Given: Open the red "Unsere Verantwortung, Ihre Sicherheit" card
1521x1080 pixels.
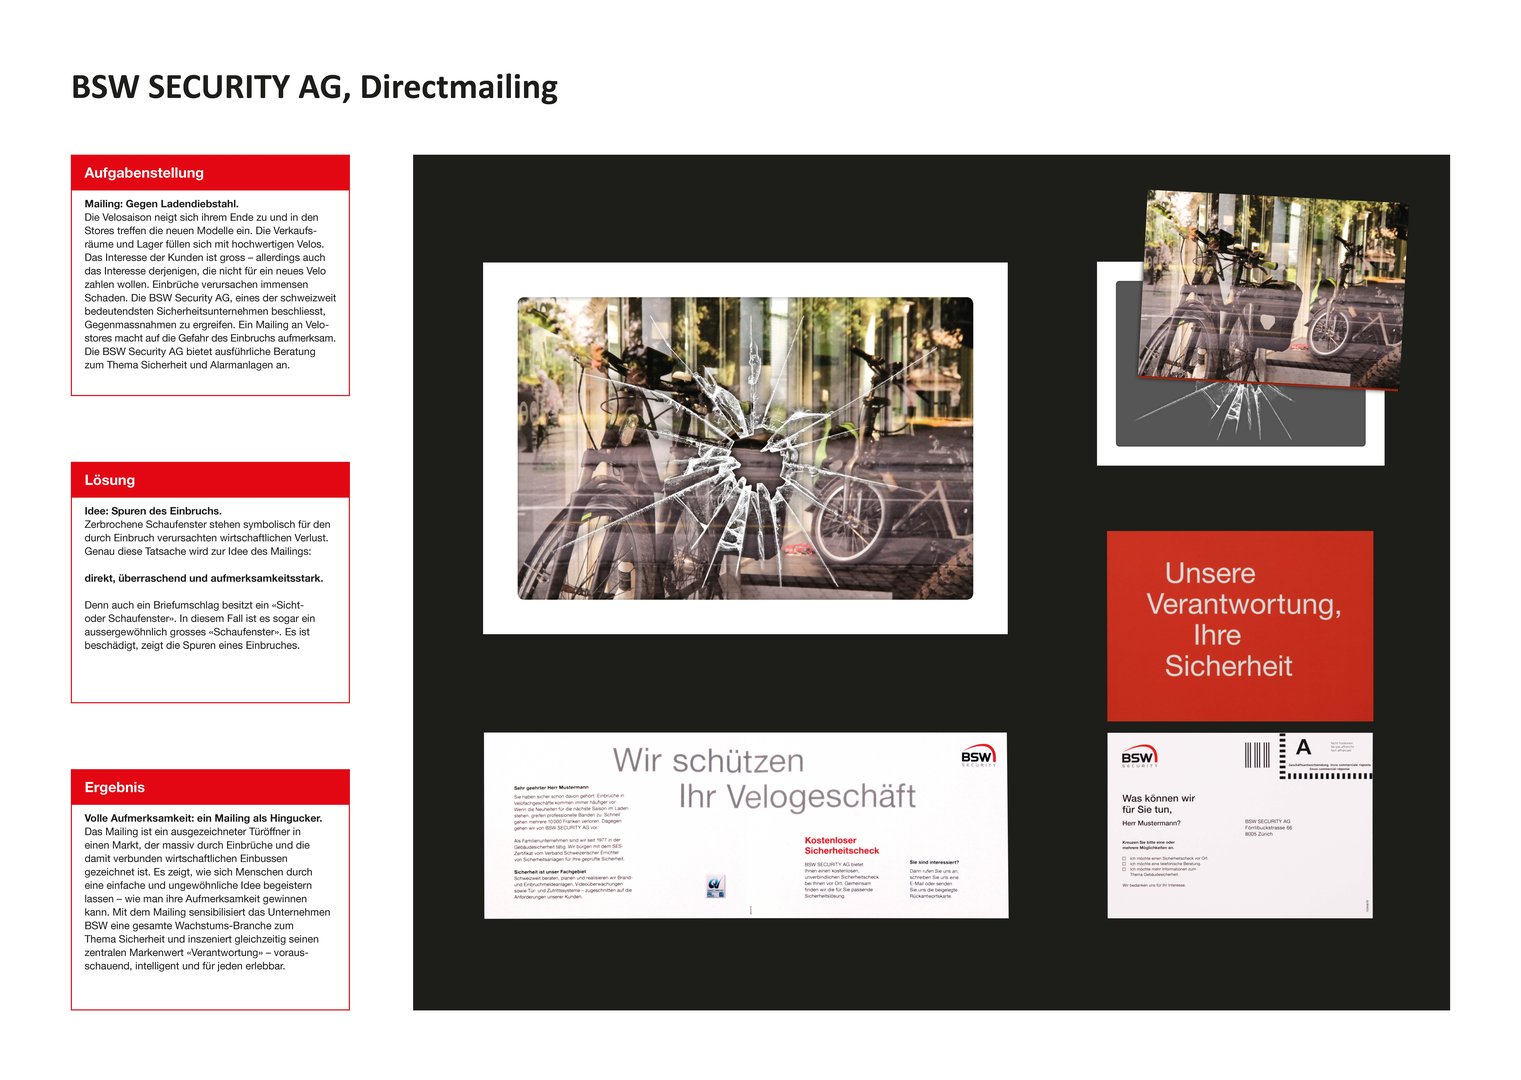Looking at the screenshot, I should pyautogui.click(x=1240, y=626).
